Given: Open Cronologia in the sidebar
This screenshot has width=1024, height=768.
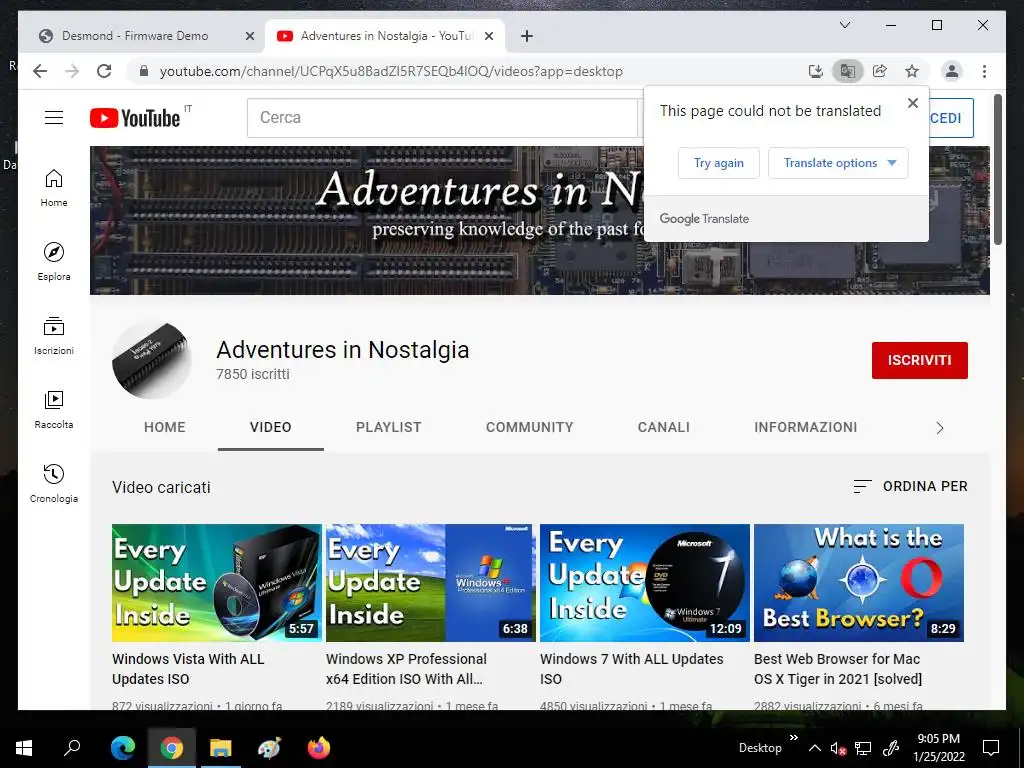Looking at the screenshot, I should pos(54,483).
